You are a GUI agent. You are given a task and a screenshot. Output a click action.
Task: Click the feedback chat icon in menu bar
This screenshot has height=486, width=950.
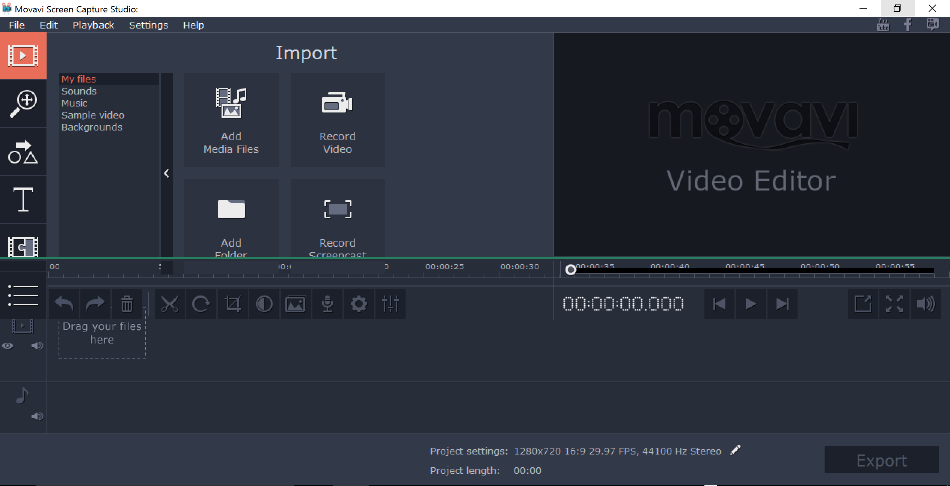point(932,25)
